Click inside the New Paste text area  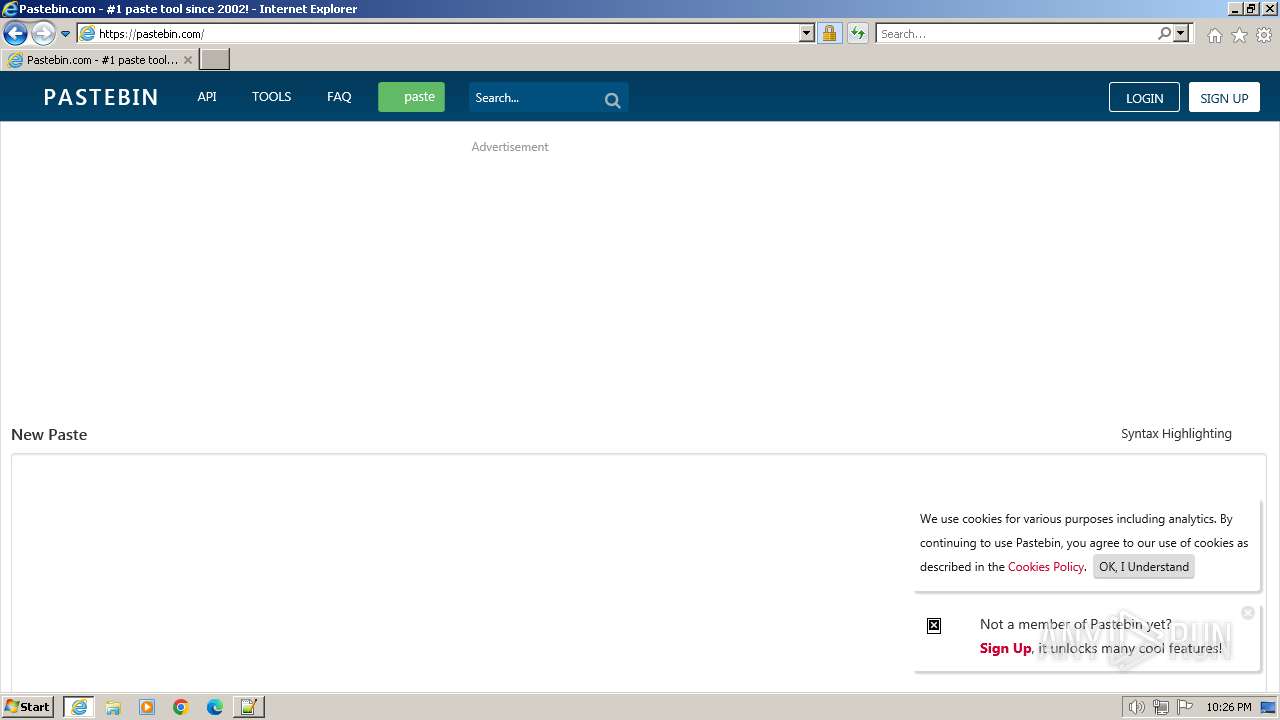pyautogui.click(x=638, y=572)
